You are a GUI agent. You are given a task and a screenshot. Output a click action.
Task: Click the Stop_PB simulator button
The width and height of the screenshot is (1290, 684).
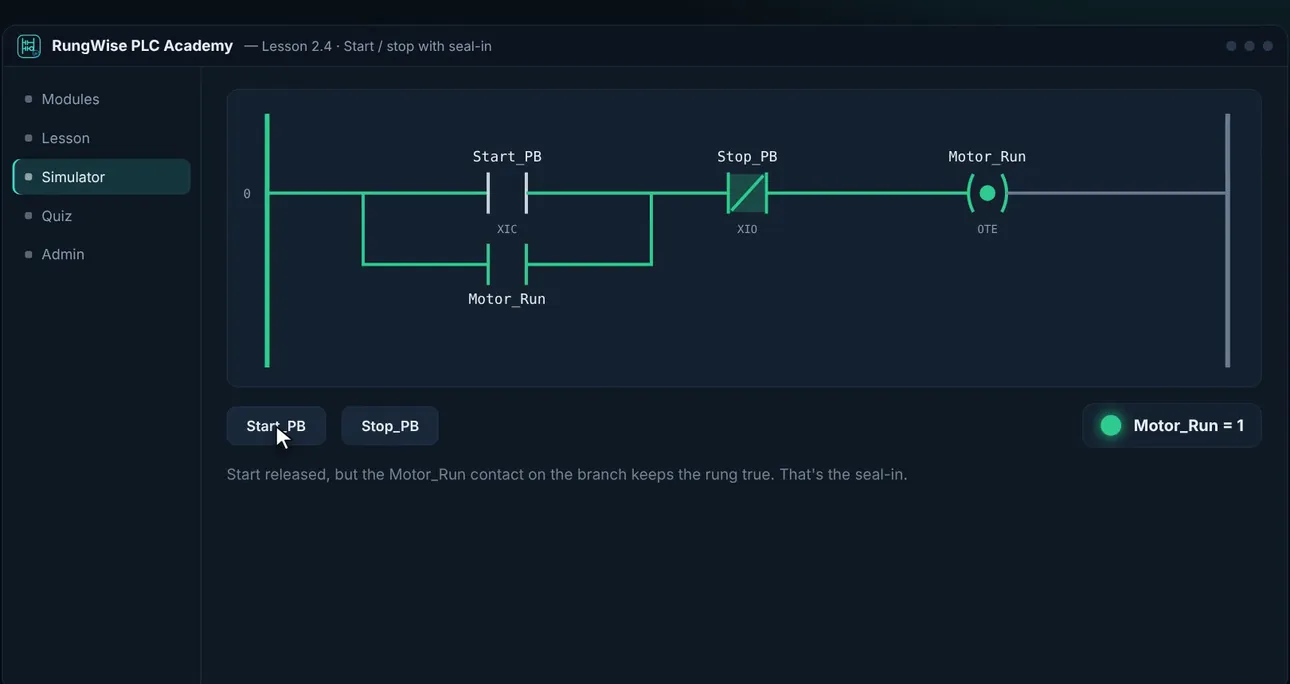pyautogui.click(x=390, y=426)
